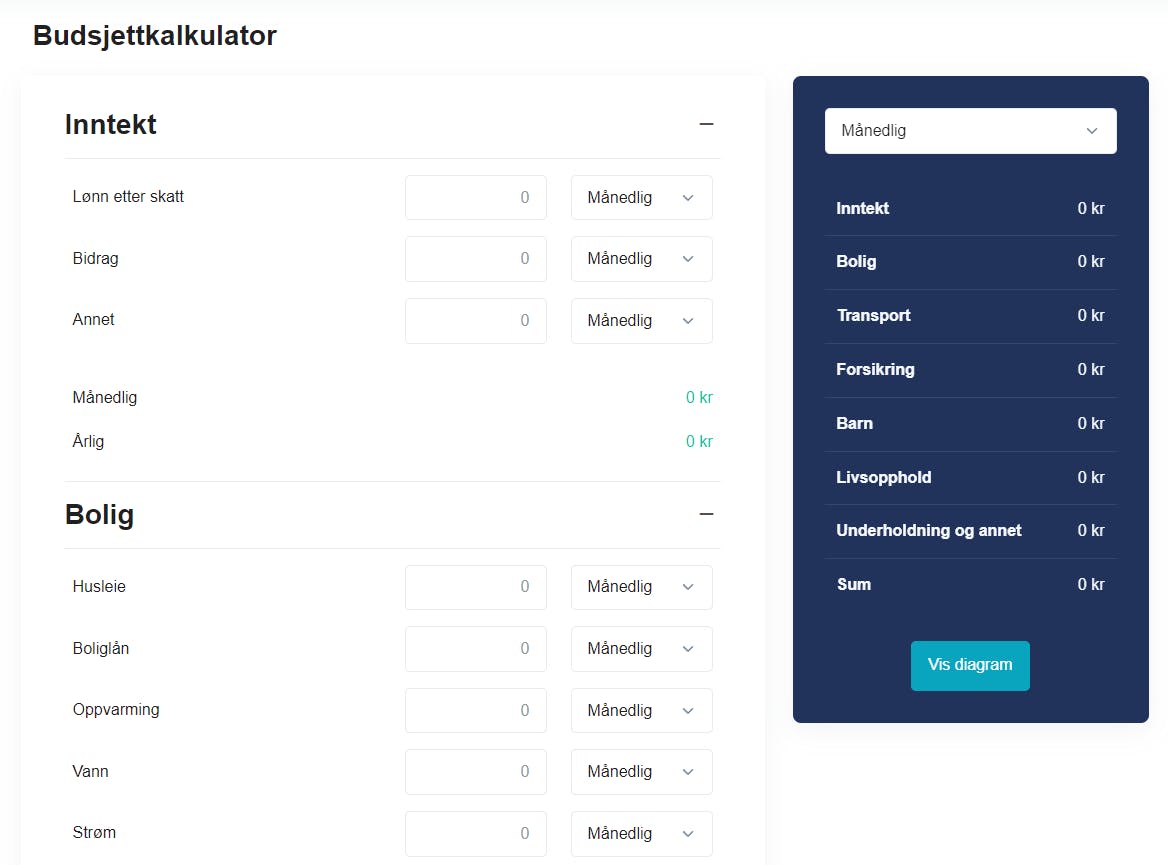Open the frequency dropdown next to Husleie
Image resolution: width=1168 pixels, height=865 pixels.
pos(641,587)
